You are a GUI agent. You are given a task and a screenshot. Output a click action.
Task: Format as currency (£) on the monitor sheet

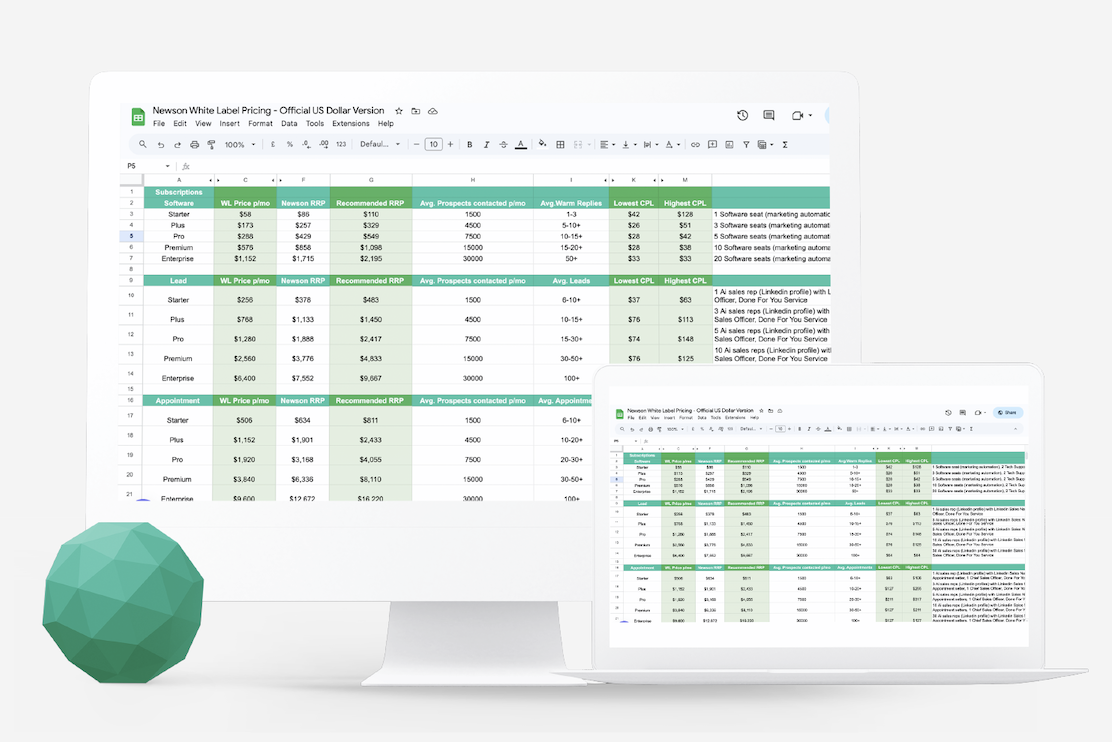pyautogui.click(x=273, y=145)
